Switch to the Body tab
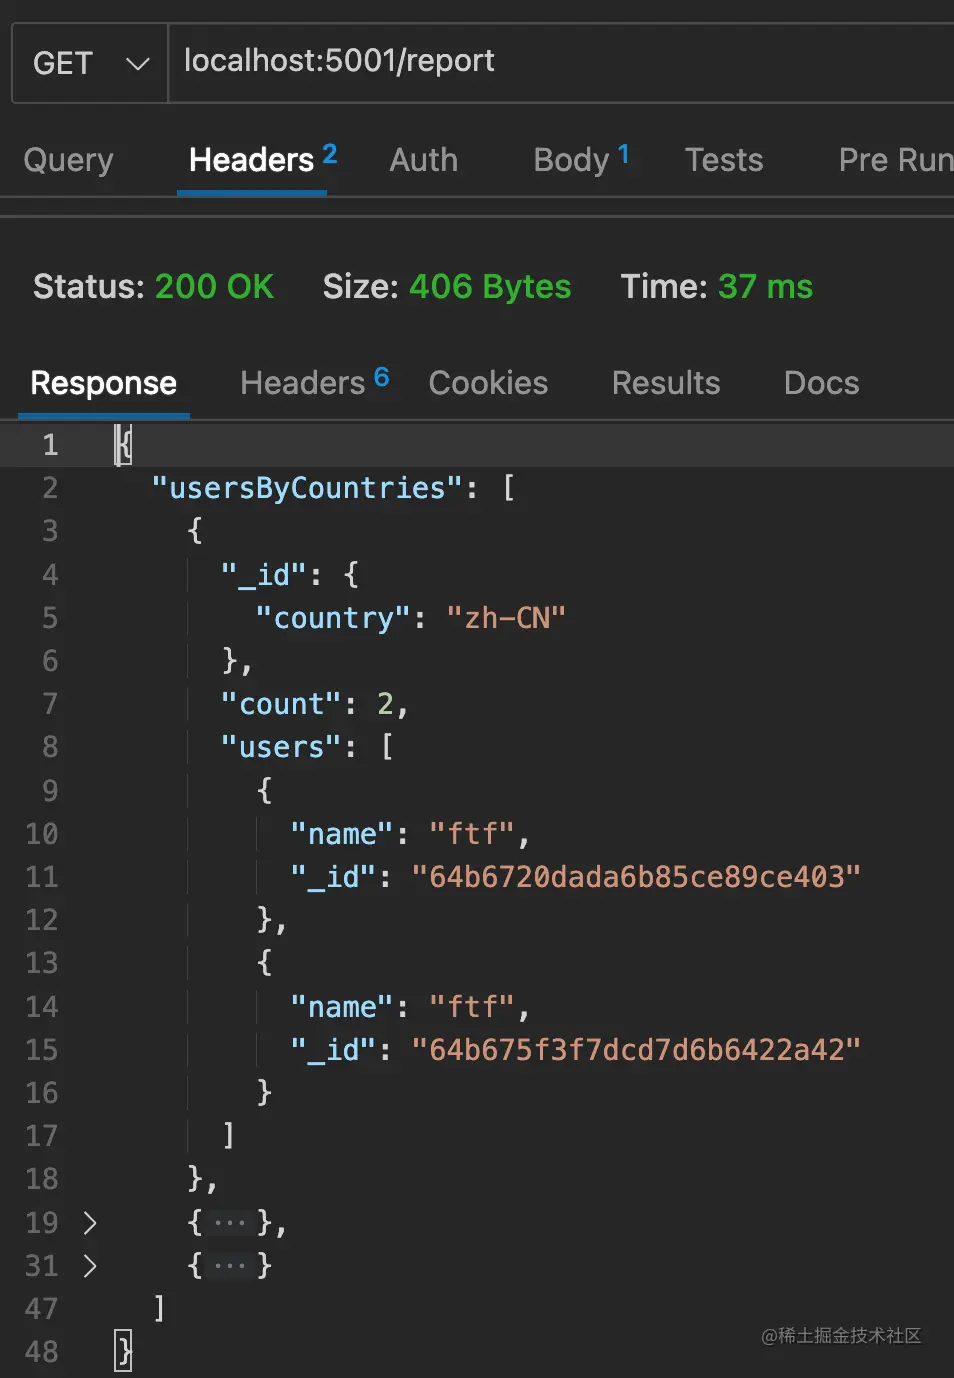Image resolution: width=954 pixels, height=1378 pixels. (x=572, y=160)
